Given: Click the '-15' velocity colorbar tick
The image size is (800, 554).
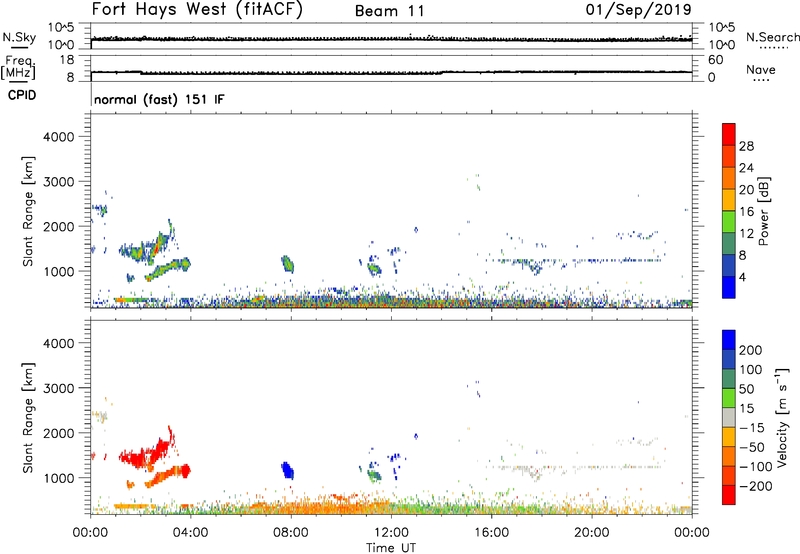Looking at the screenshot, I should tap(751, 428).
